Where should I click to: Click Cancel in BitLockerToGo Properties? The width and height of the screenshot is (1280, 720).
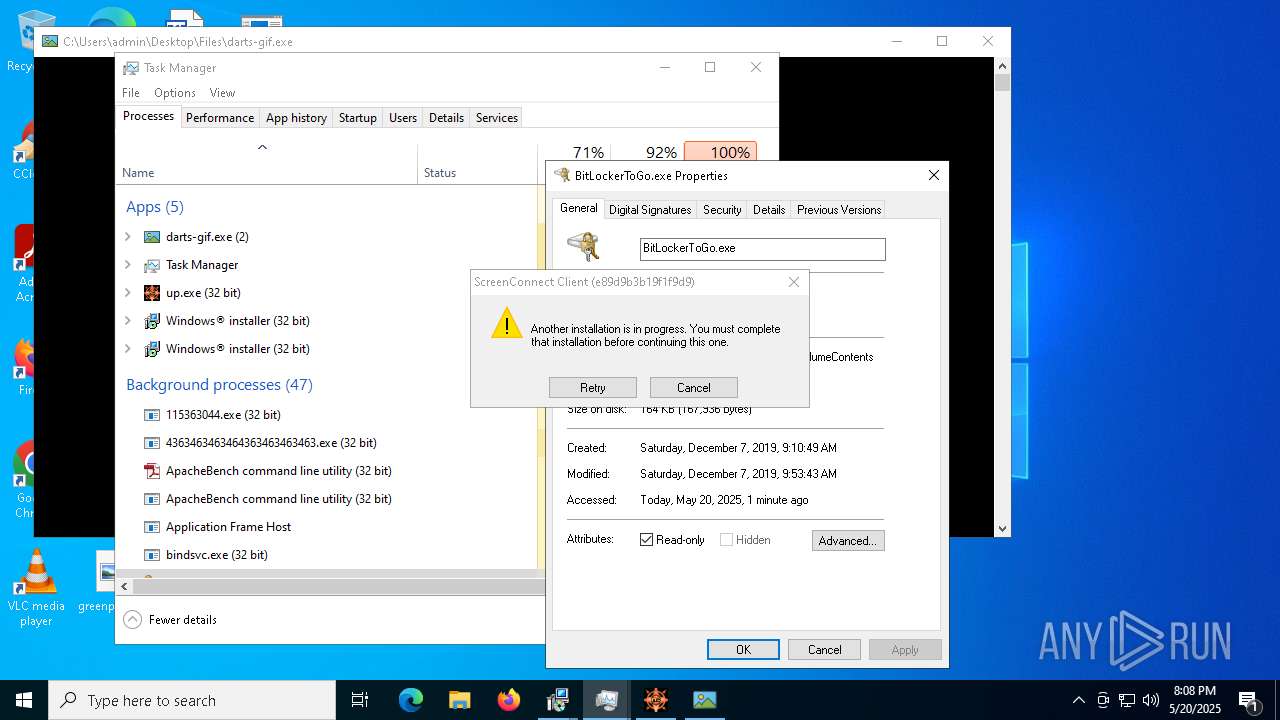coord(824,650)
